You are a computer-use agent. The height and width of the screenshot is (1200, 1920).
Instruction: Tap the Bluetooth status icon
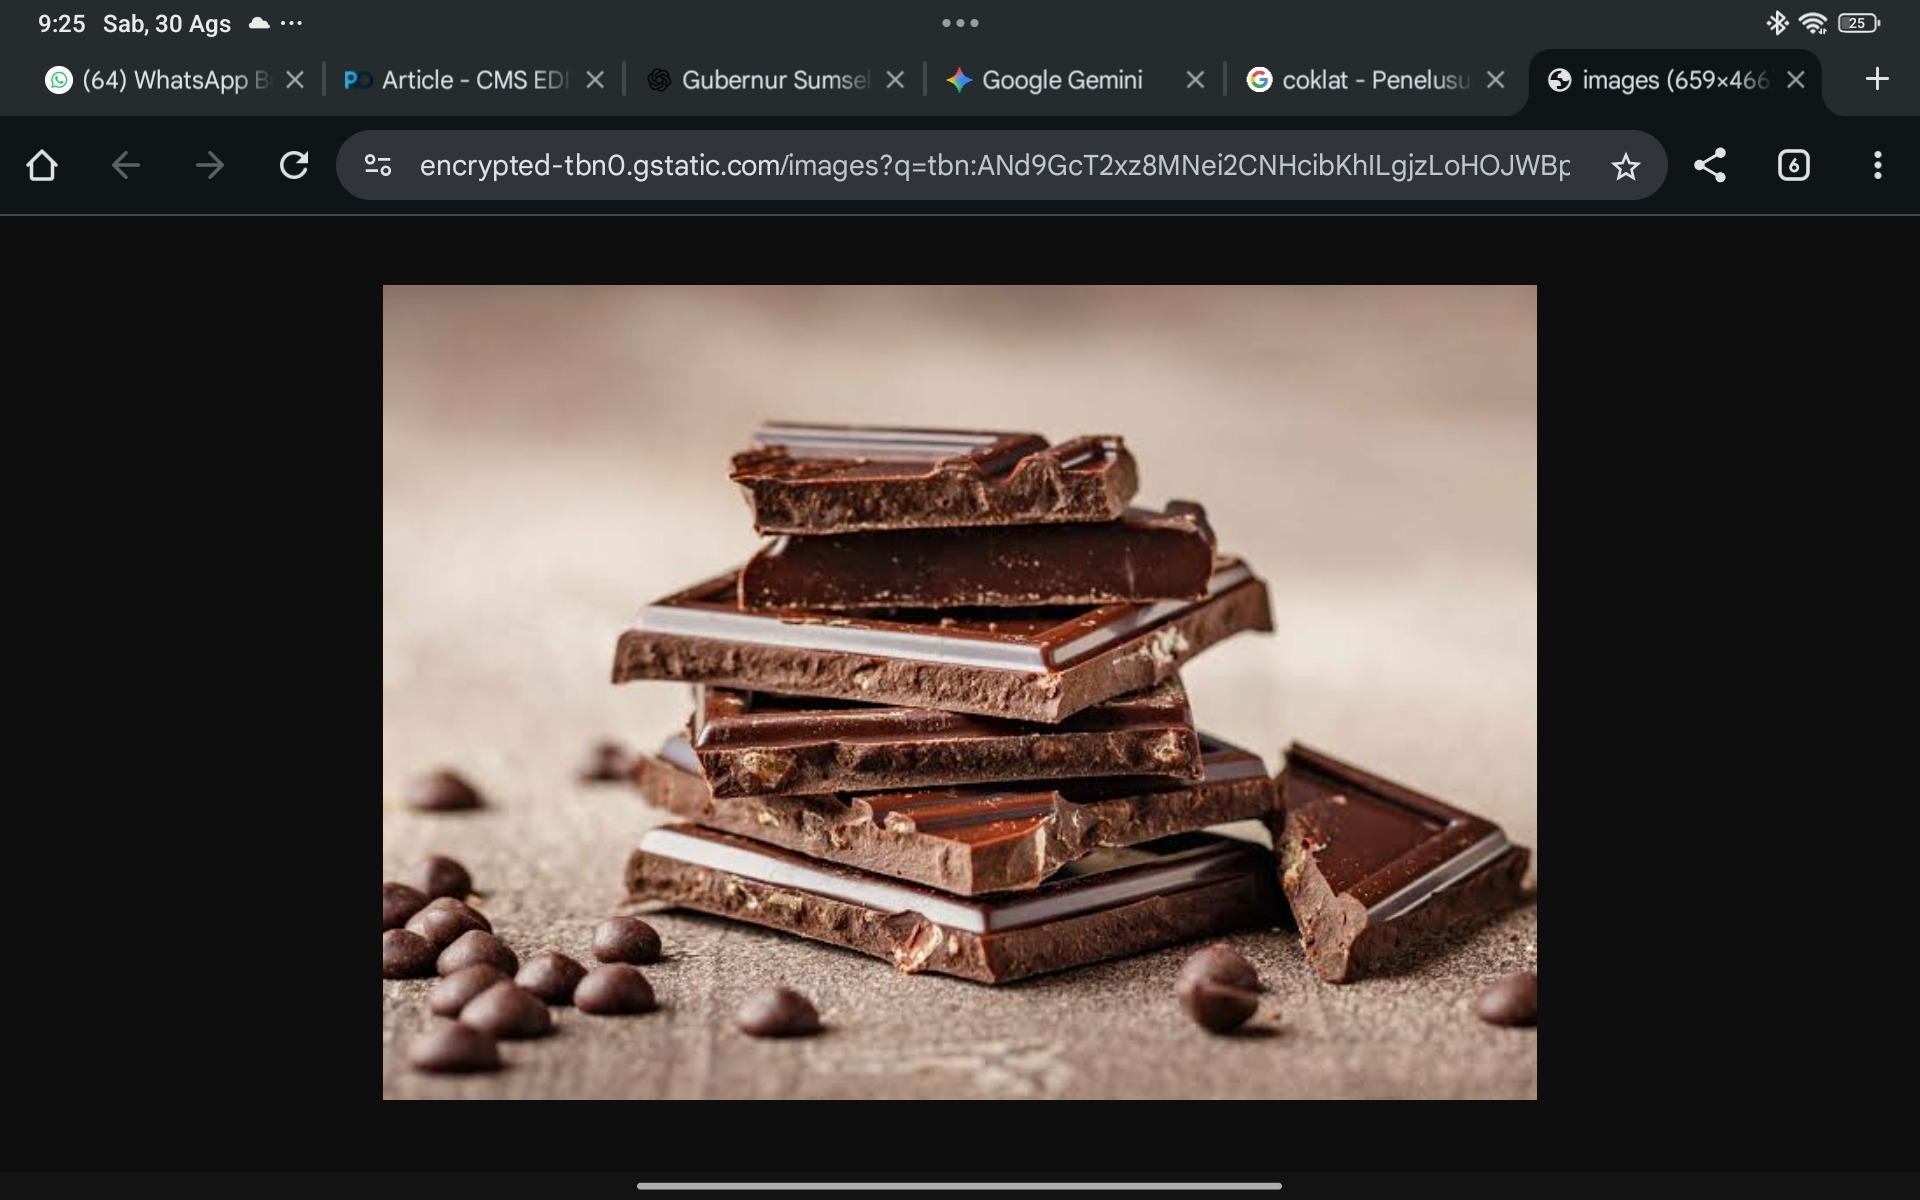tap(1777, 23)
